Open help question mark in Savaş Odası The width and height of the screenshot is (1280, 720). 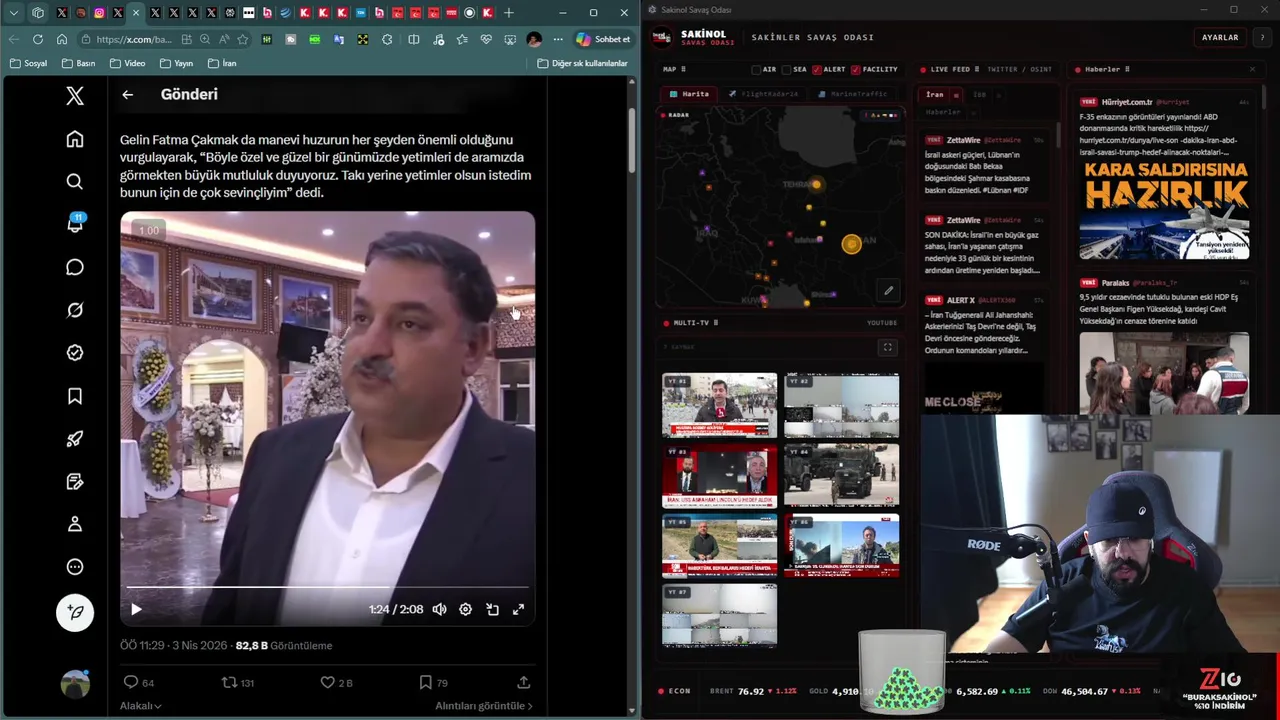[x=1262, y=37]
